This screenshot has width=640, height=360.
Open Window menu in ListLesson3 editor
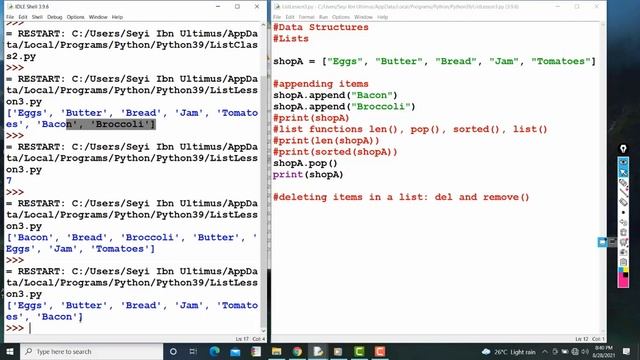(x=363, y=17)
